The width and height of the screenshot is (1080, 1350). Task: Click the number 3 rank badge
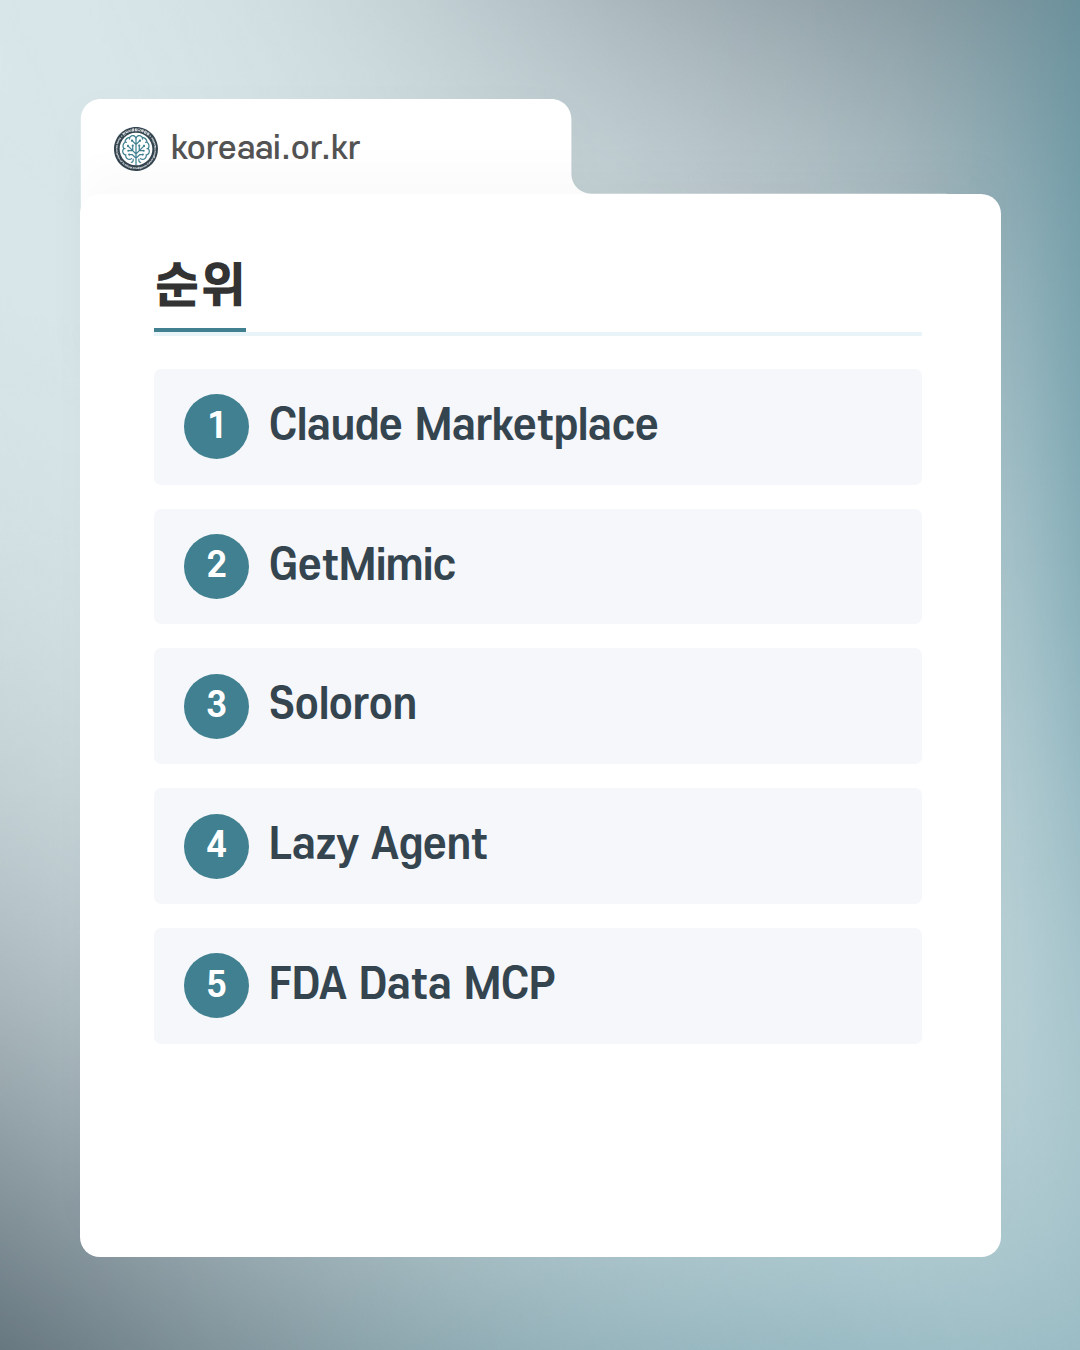216,706
